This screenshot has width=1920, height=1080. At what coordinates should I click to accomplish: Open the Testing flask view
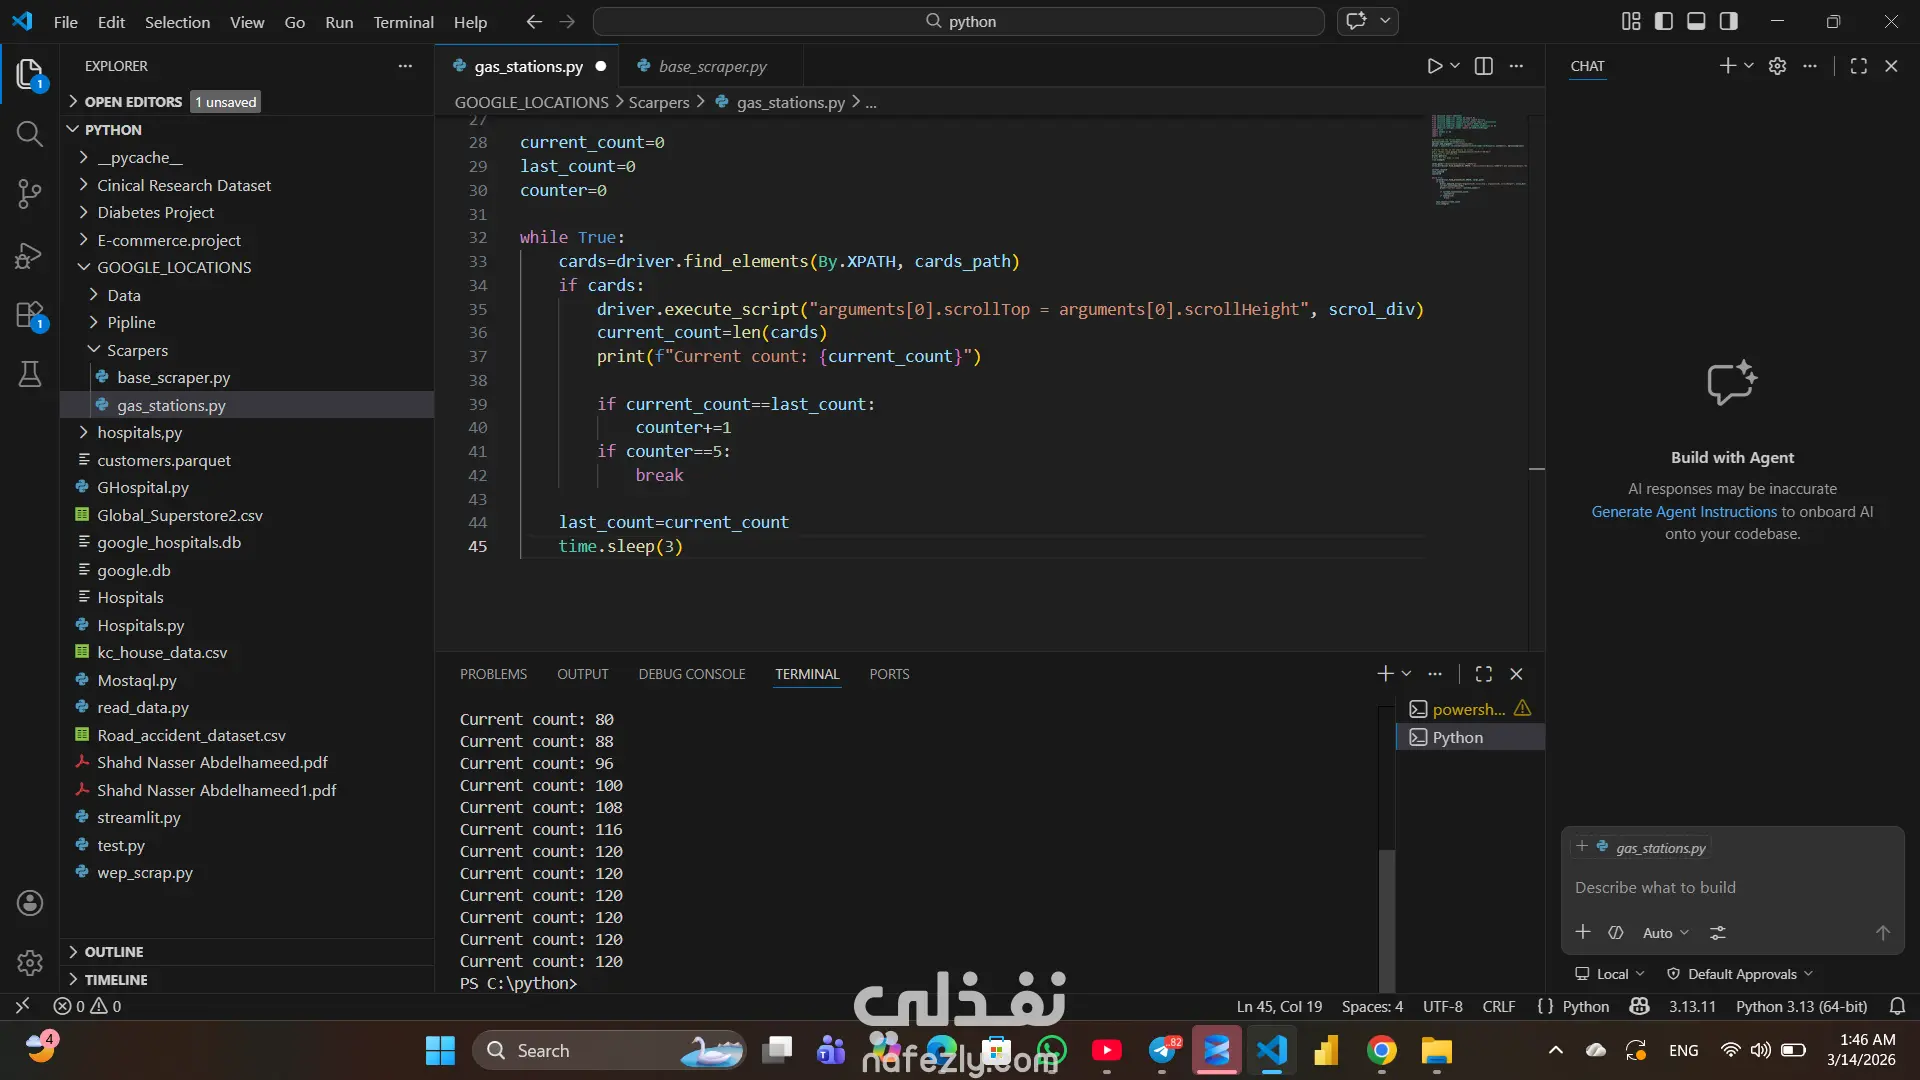29,375
